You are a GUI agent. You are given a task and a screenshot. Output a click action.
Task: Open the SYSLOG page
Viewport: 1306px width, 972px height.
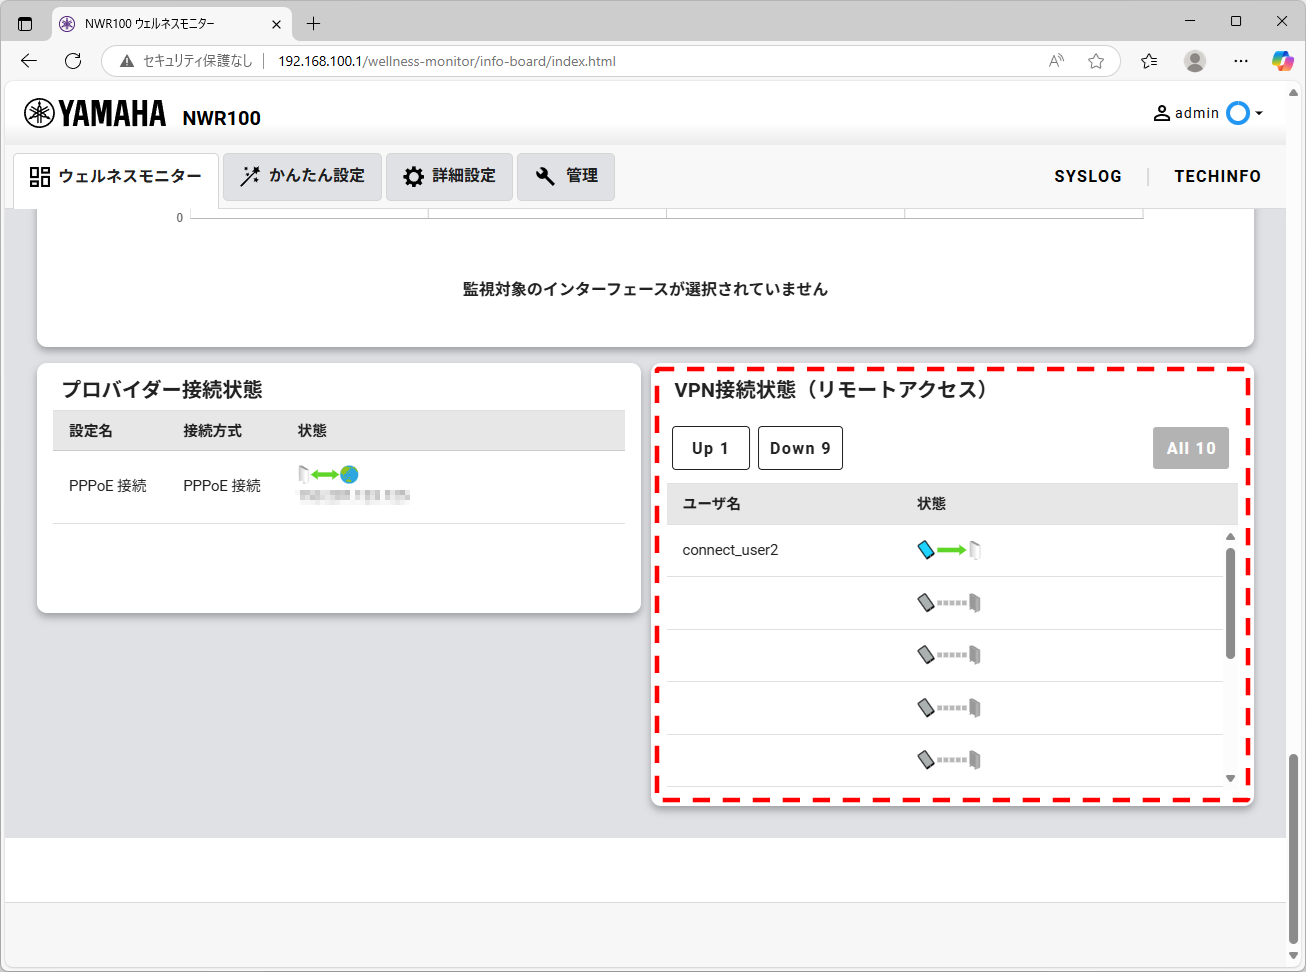1088,176
